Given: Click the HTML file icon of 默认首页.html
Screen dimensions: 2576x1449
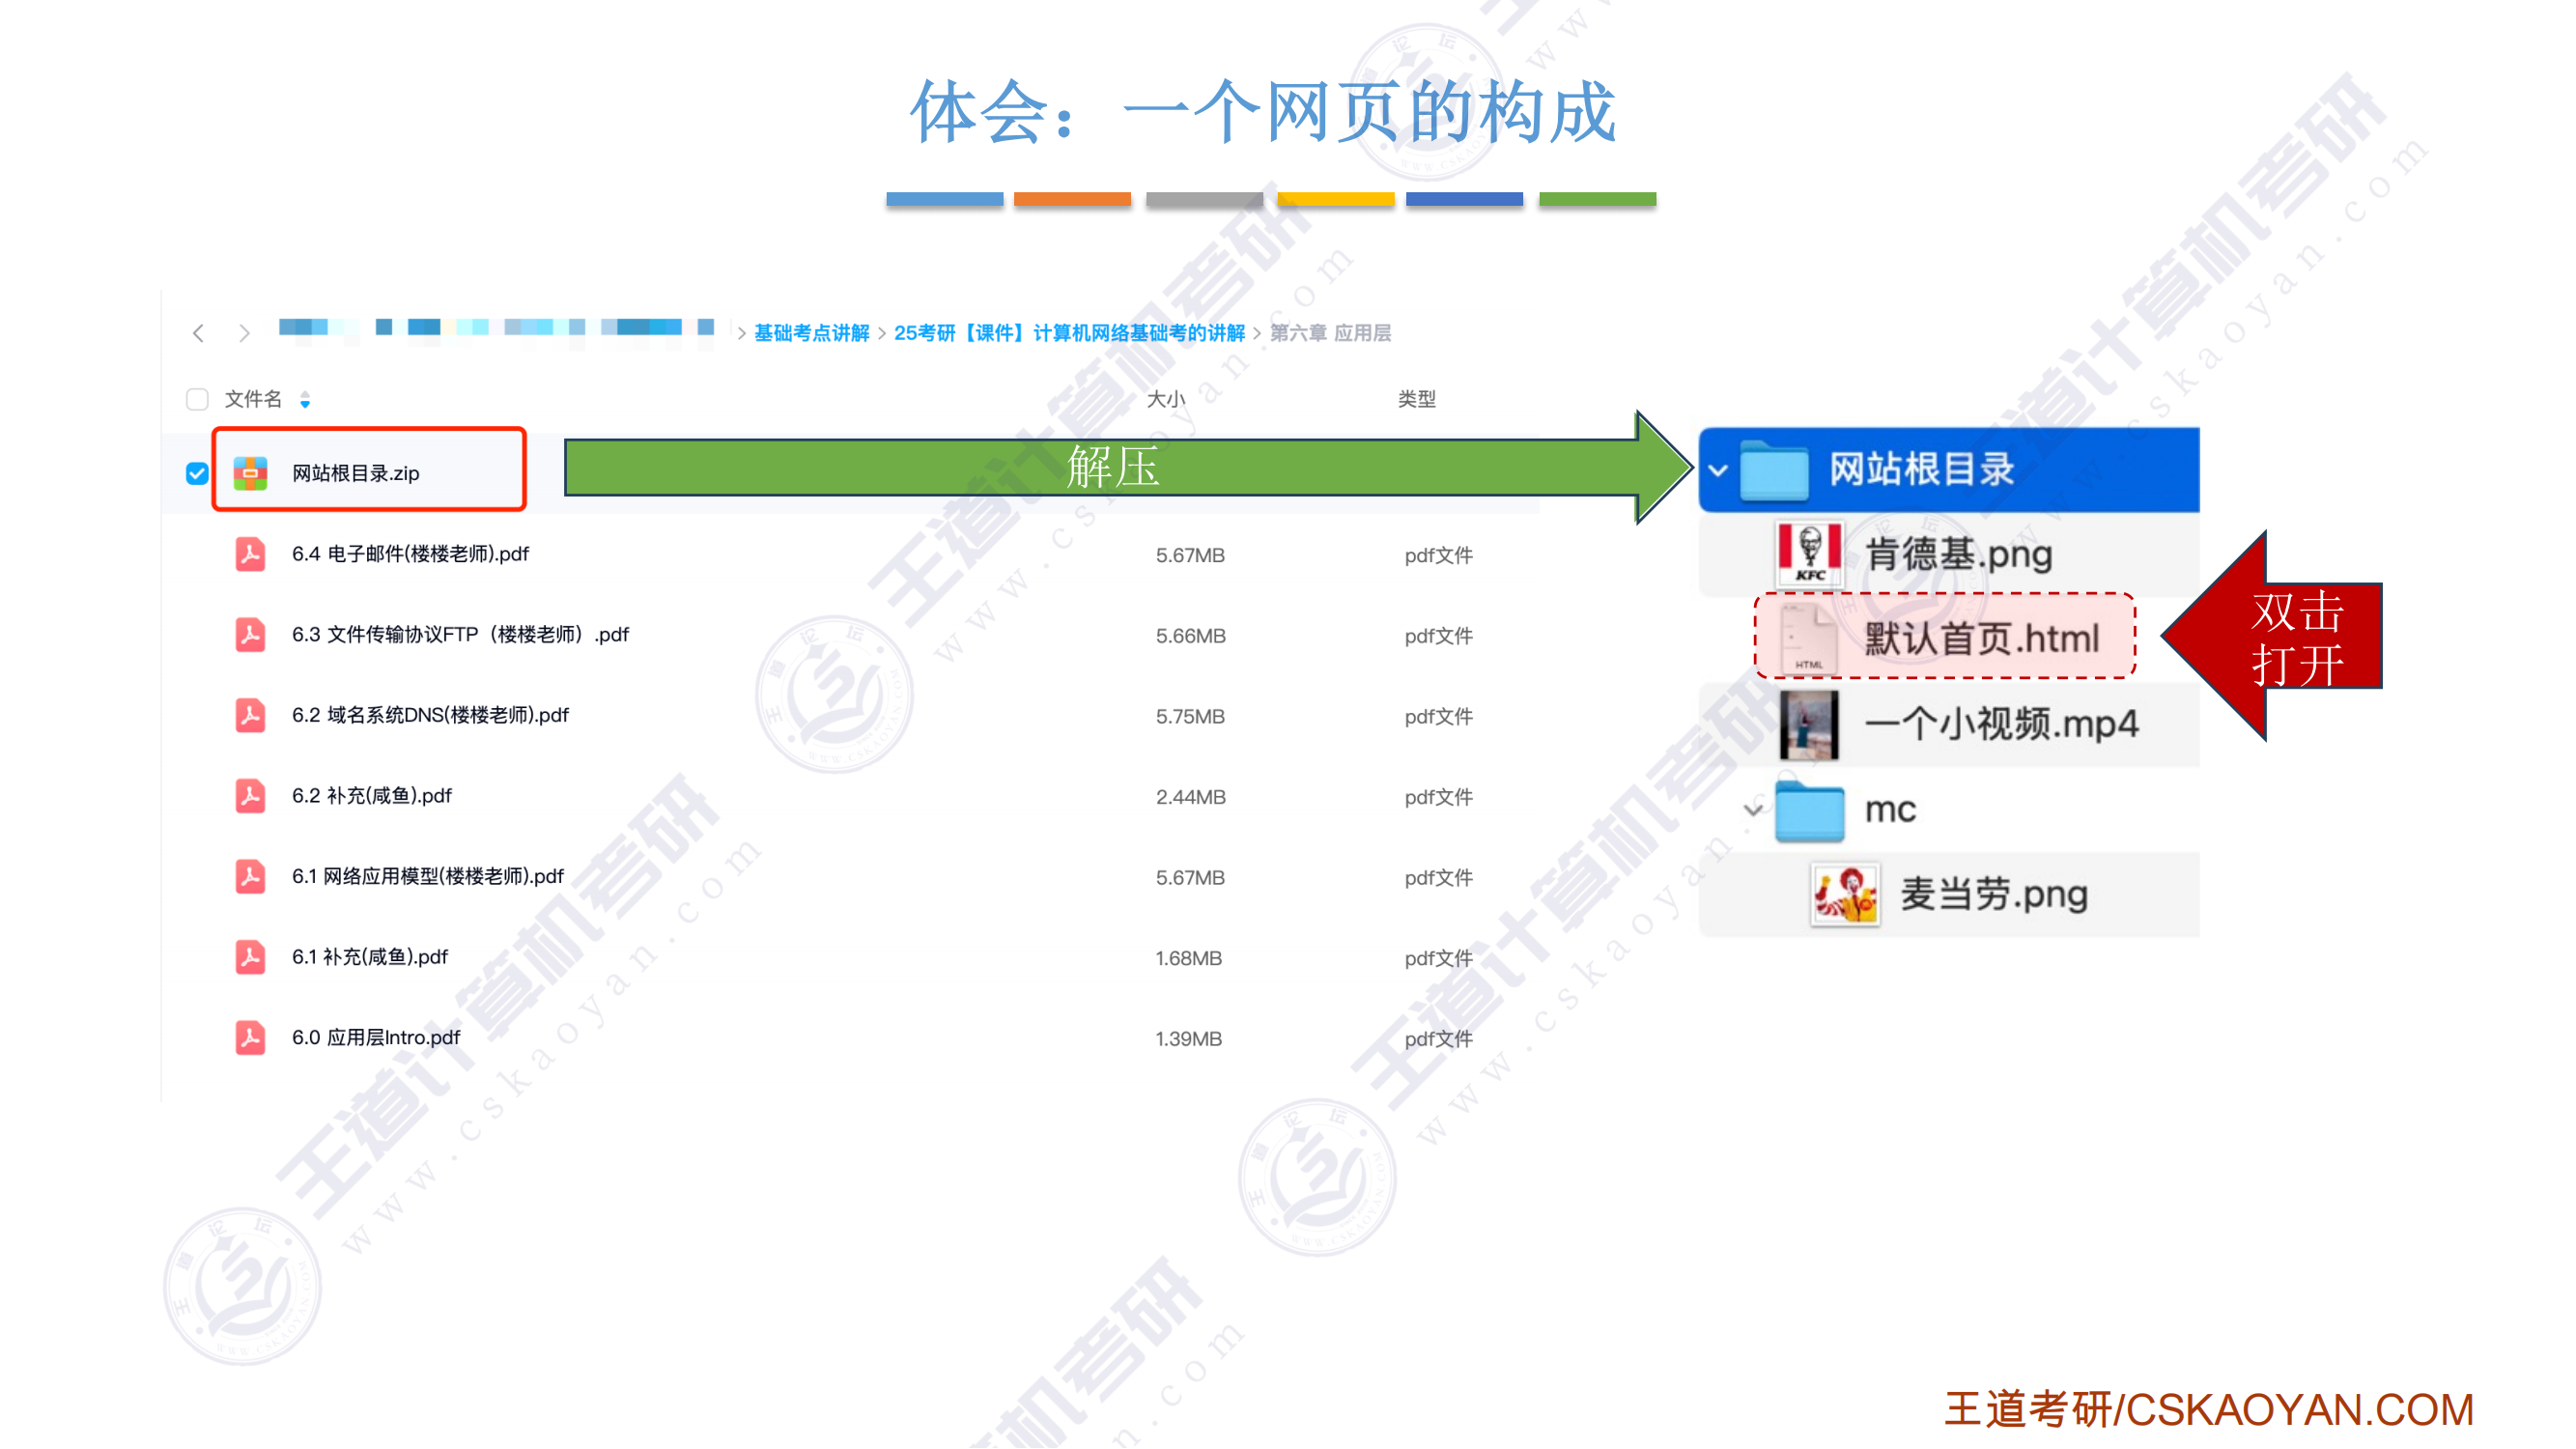Looking at the screenshot, I should pos(1809,638).
